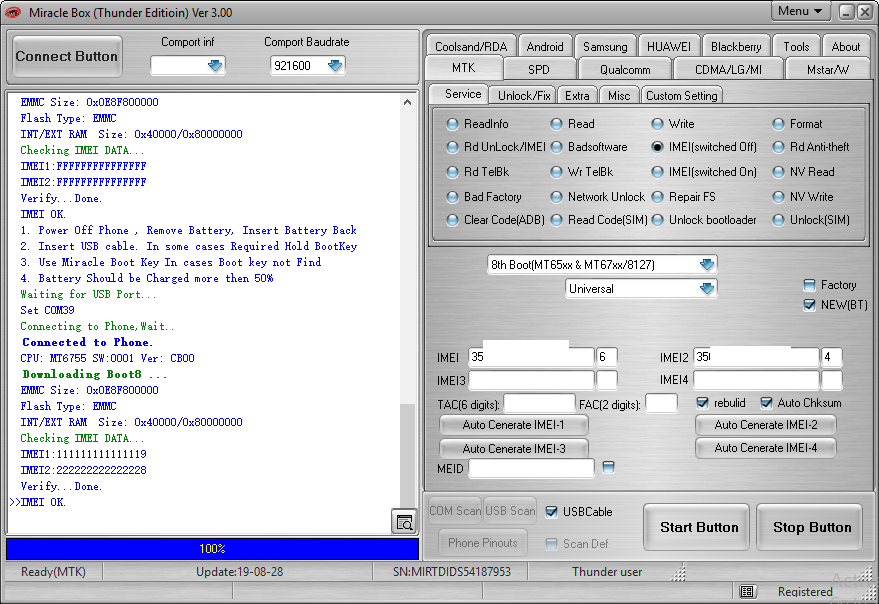Switch to the Qualcomm tab
Image resolution: width=879 pixels, height=604 pixels.
[625, 70]
